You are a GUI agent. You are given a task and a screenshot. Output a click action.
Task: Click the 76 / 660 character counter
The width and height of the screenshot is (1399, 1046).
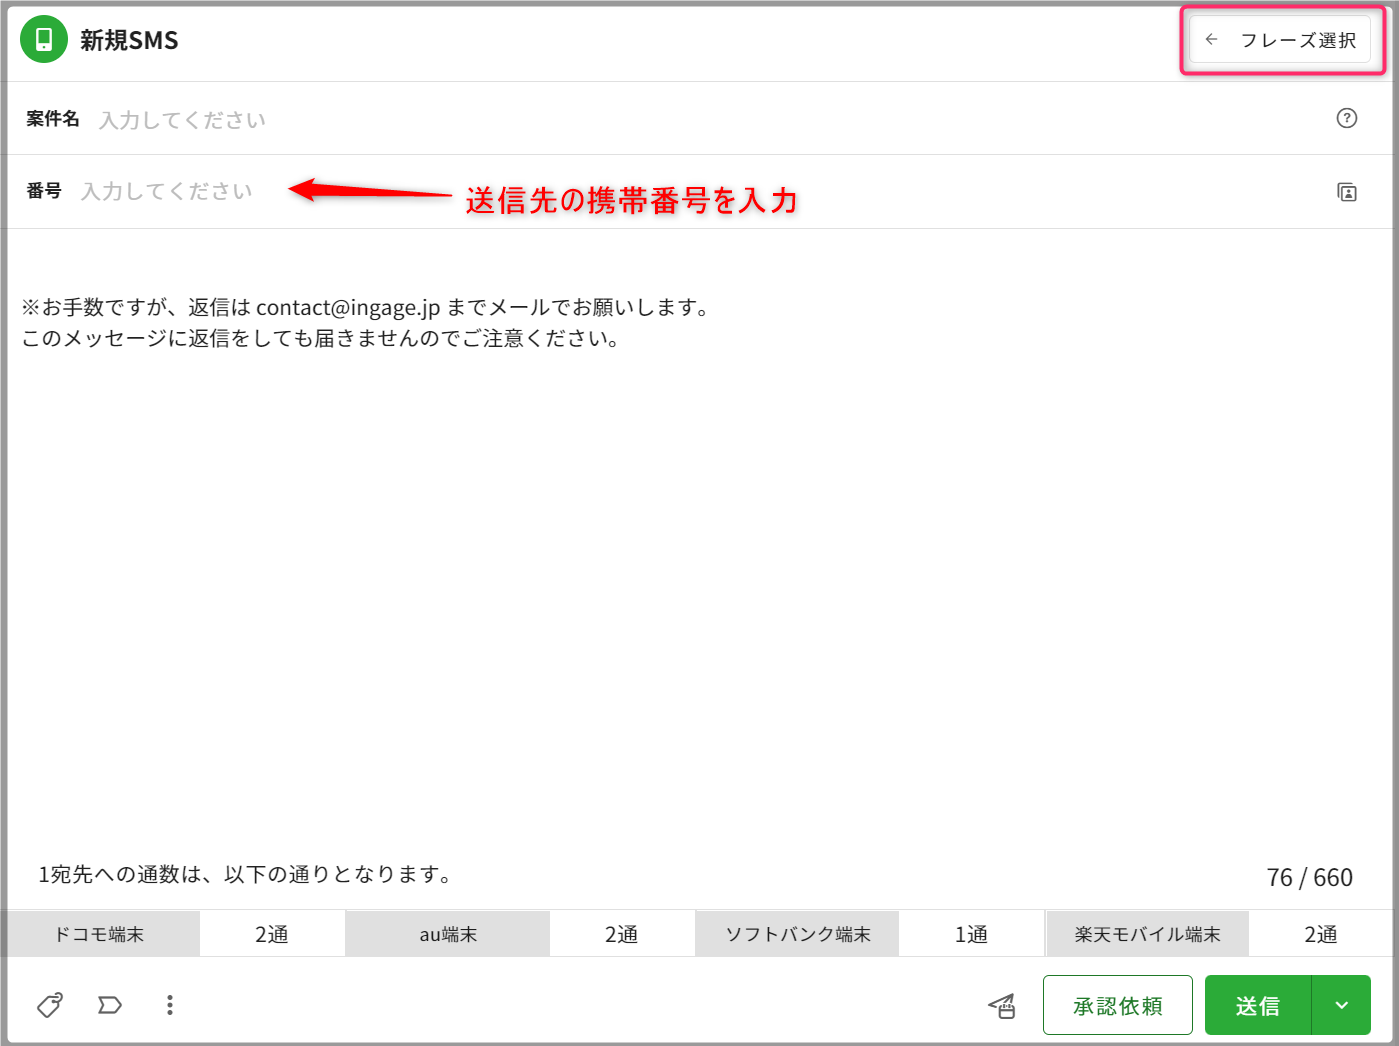pyautogui.click(x=1308, y=878)
